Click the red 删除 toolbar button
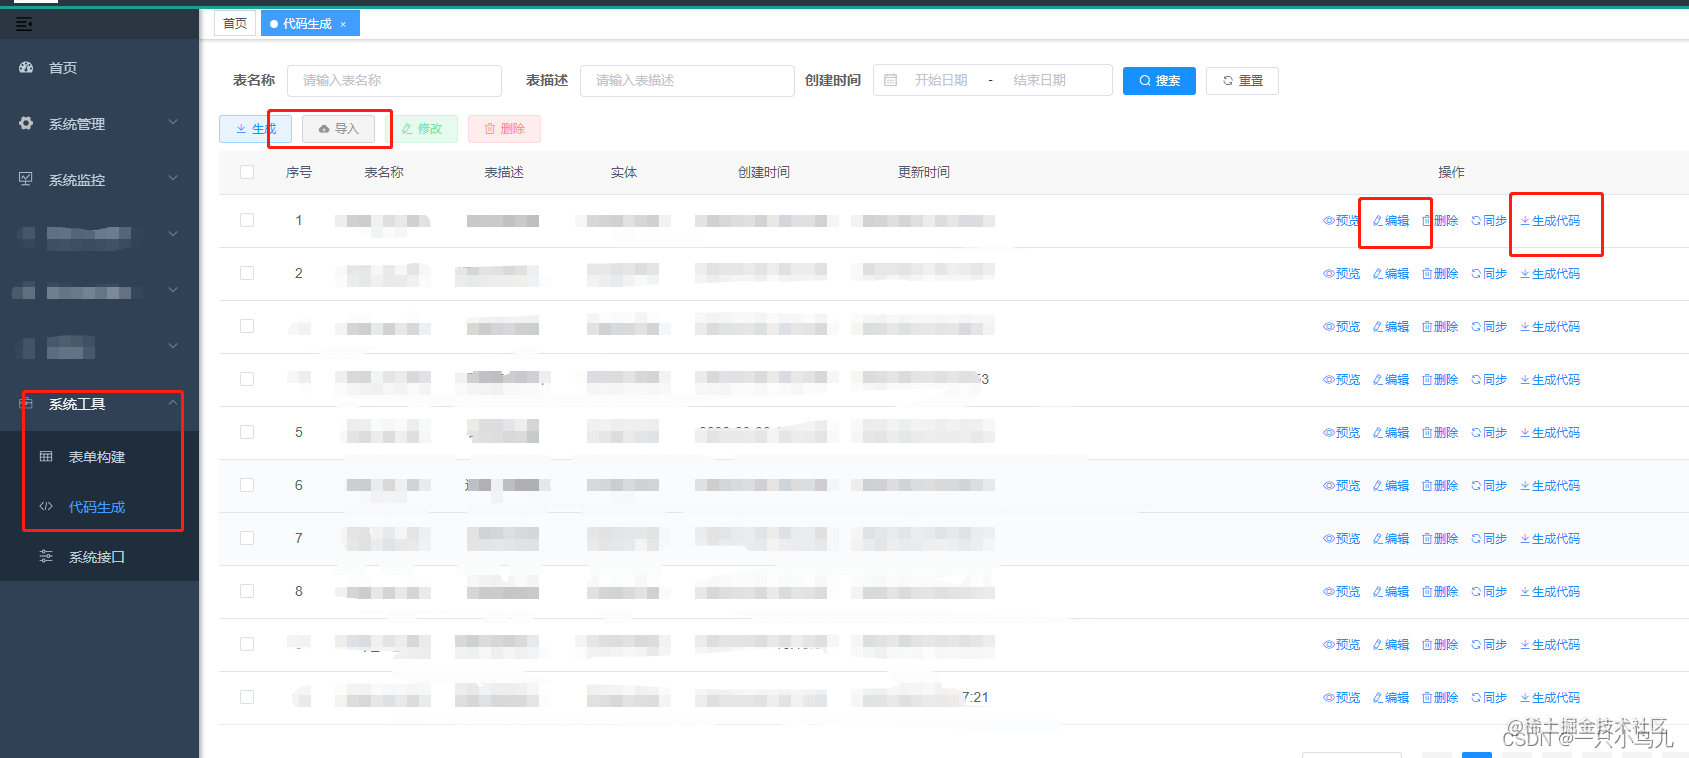Image resolution: width=1689 pixels, height=758 pixels. point(504,129)
